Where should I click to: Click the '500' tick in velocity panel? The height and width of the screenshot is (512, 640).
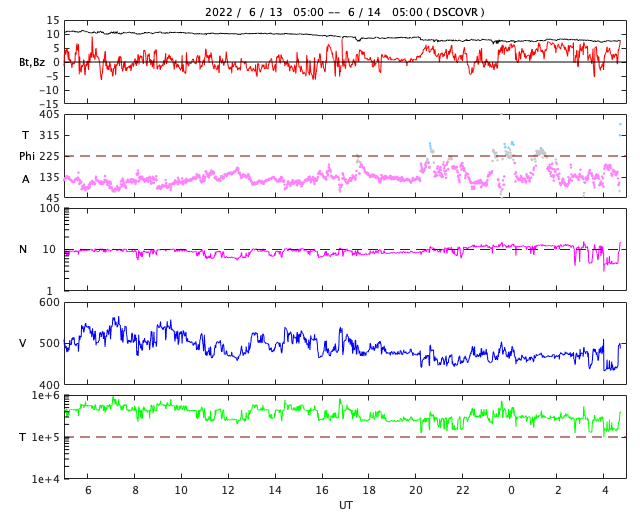pos(49,343)
